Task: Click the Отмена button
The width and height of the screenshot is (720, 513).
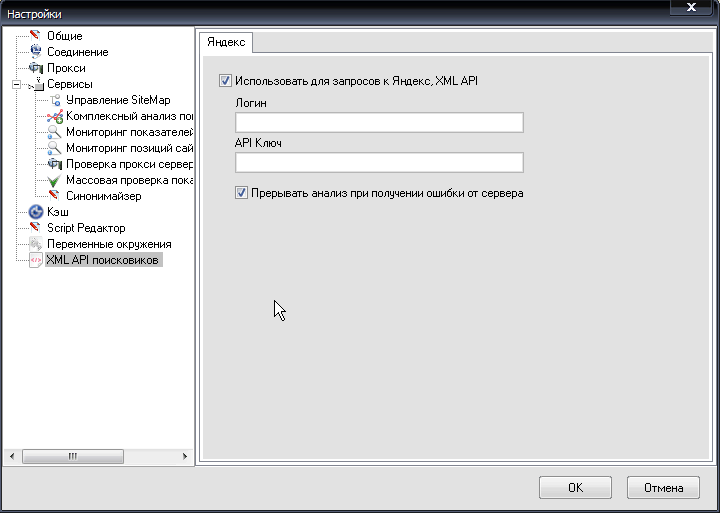Action: [x=662, y=488]
